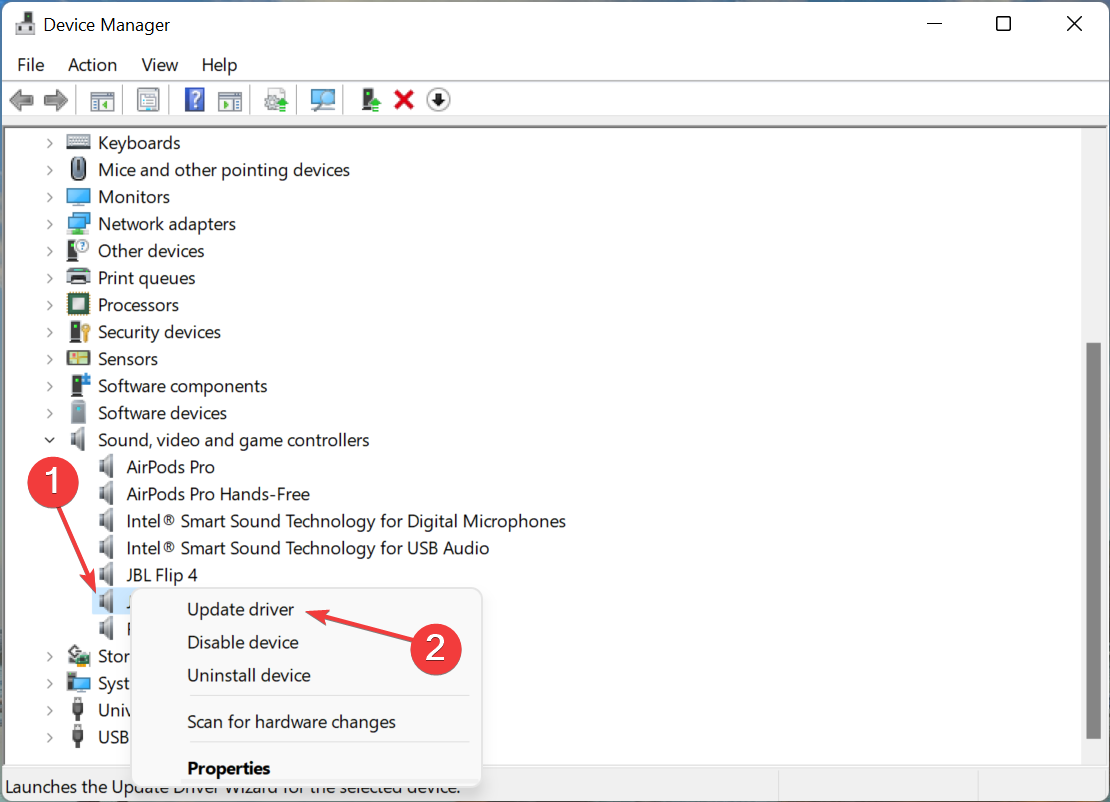Screen dimensions: 1110x802
Task: Click the down-arrow Disable device toolbar icon
Action: (x=438, y=100)
